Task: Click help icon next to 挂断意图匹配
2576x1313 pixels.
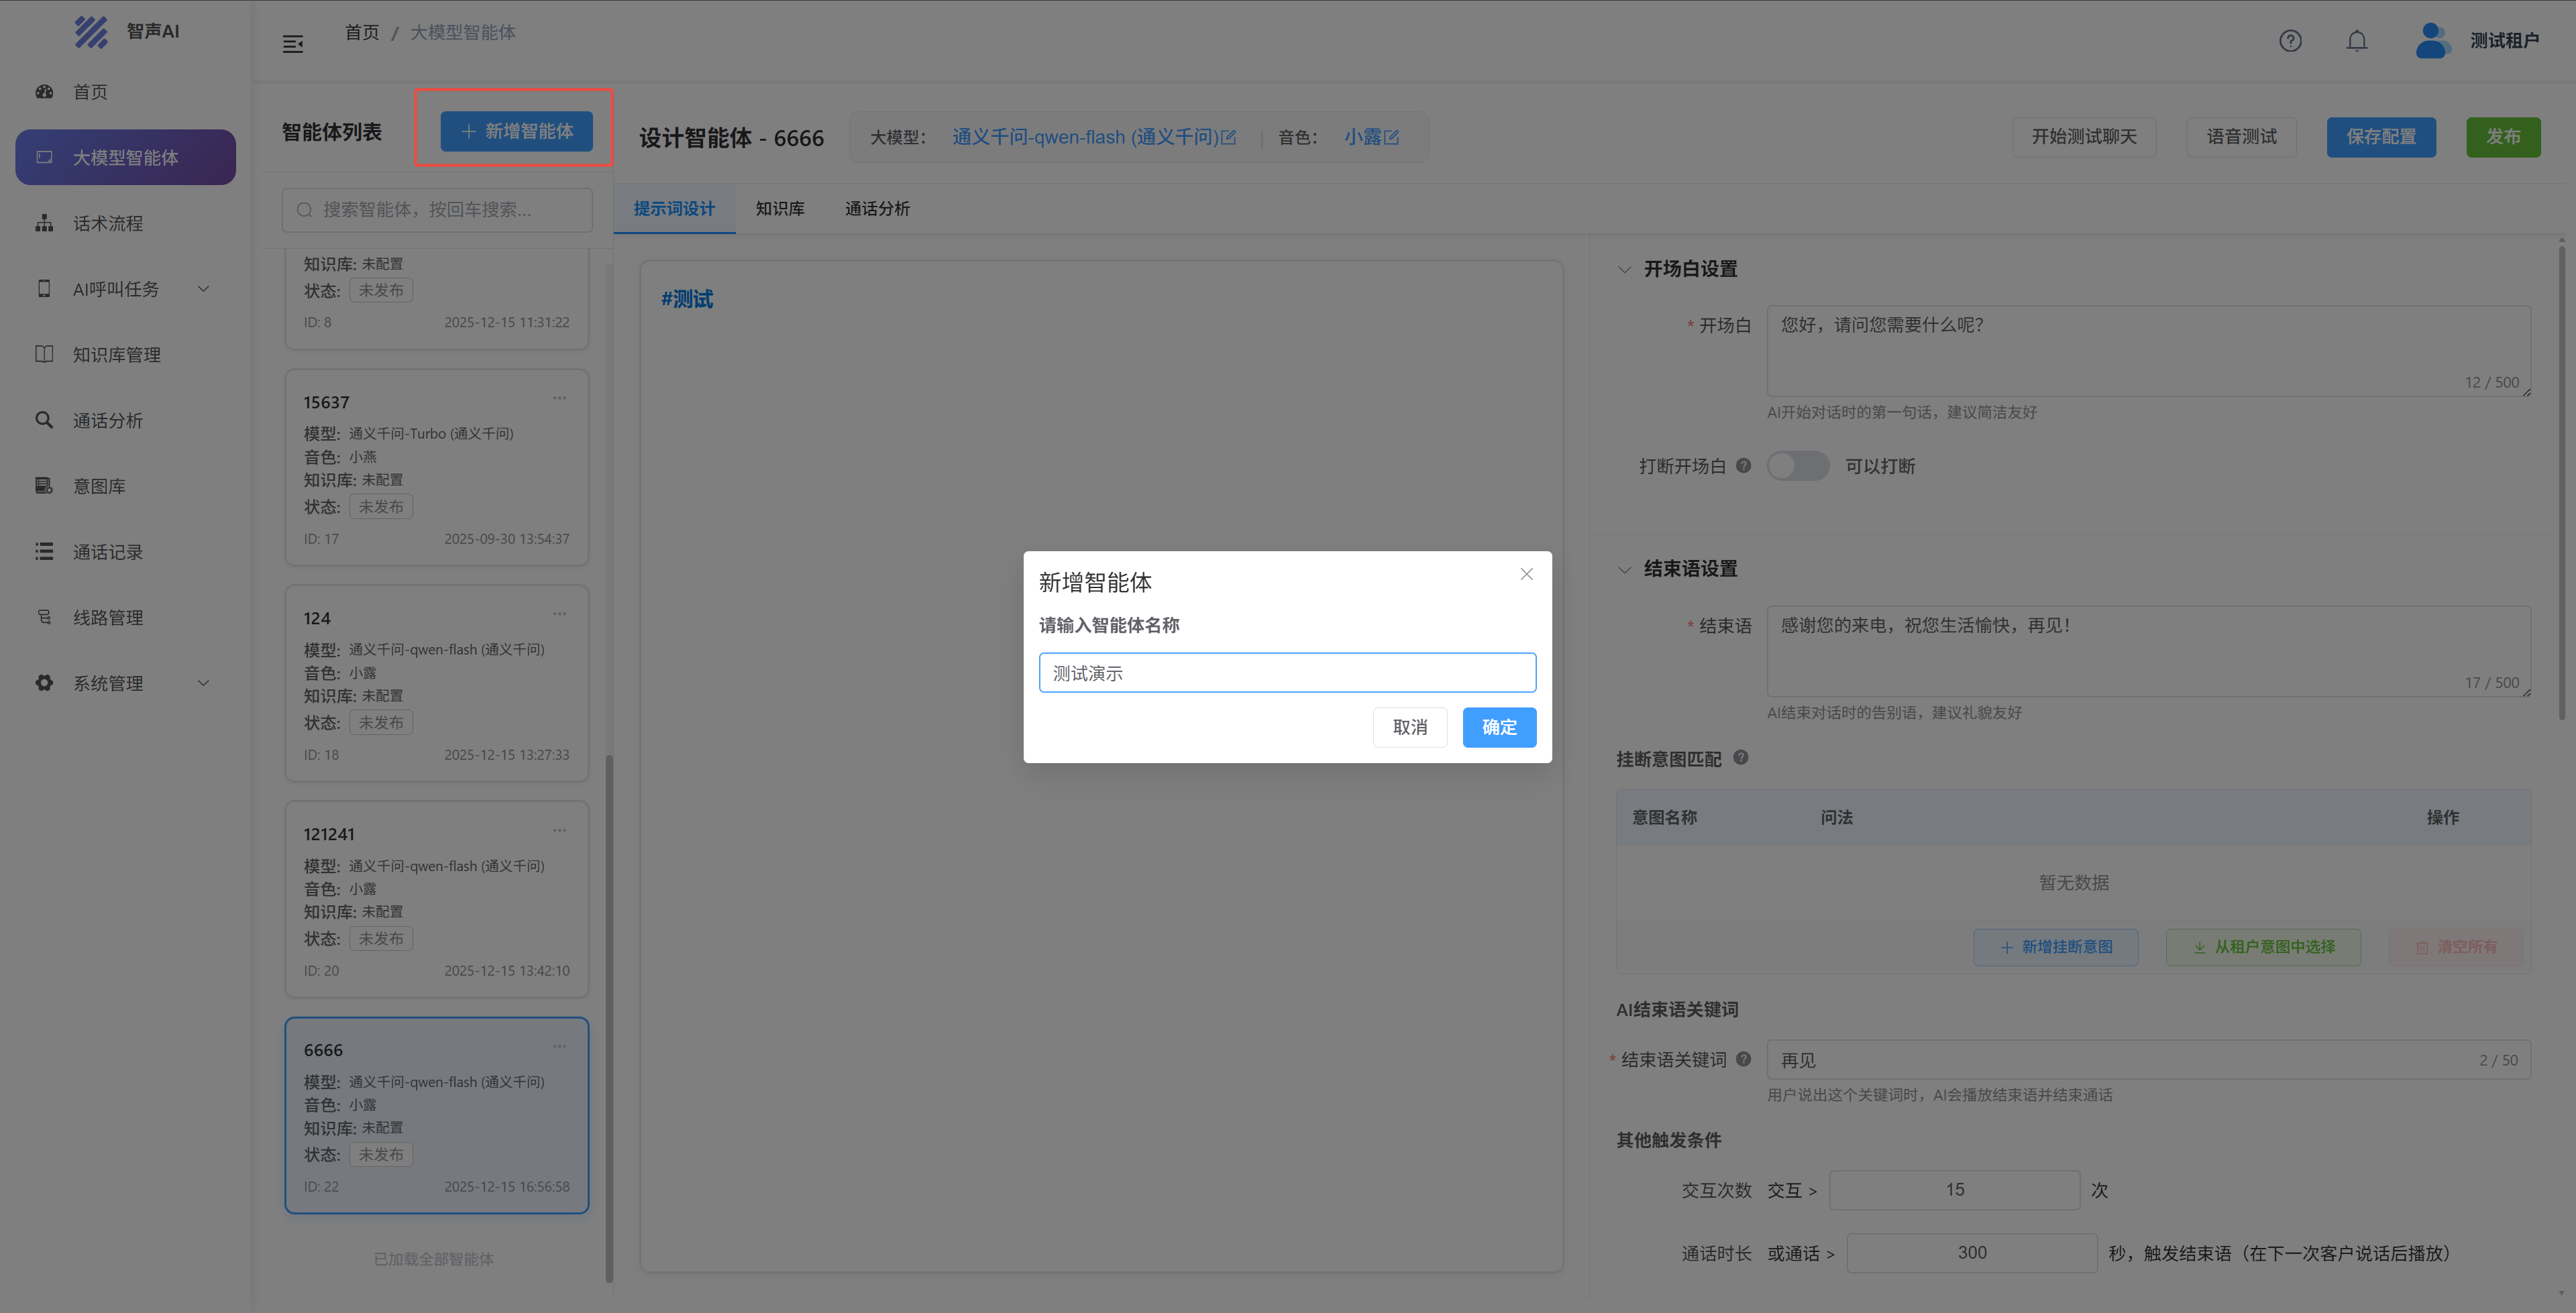Action: (x=1740, y=757)
